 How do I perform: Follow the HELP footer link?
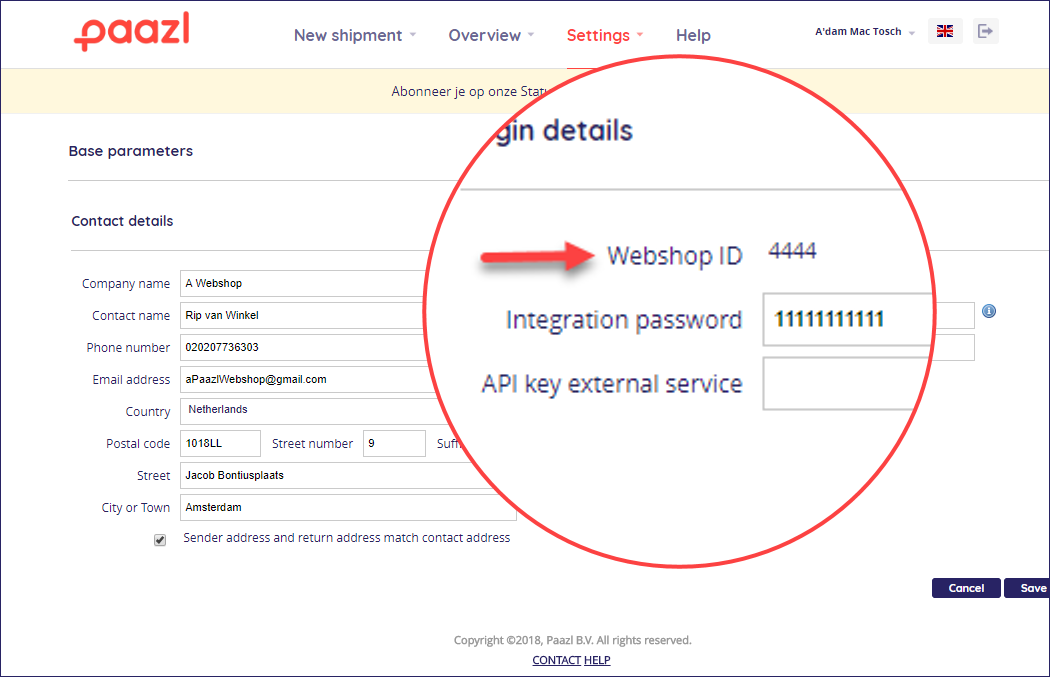pos(597,660)
